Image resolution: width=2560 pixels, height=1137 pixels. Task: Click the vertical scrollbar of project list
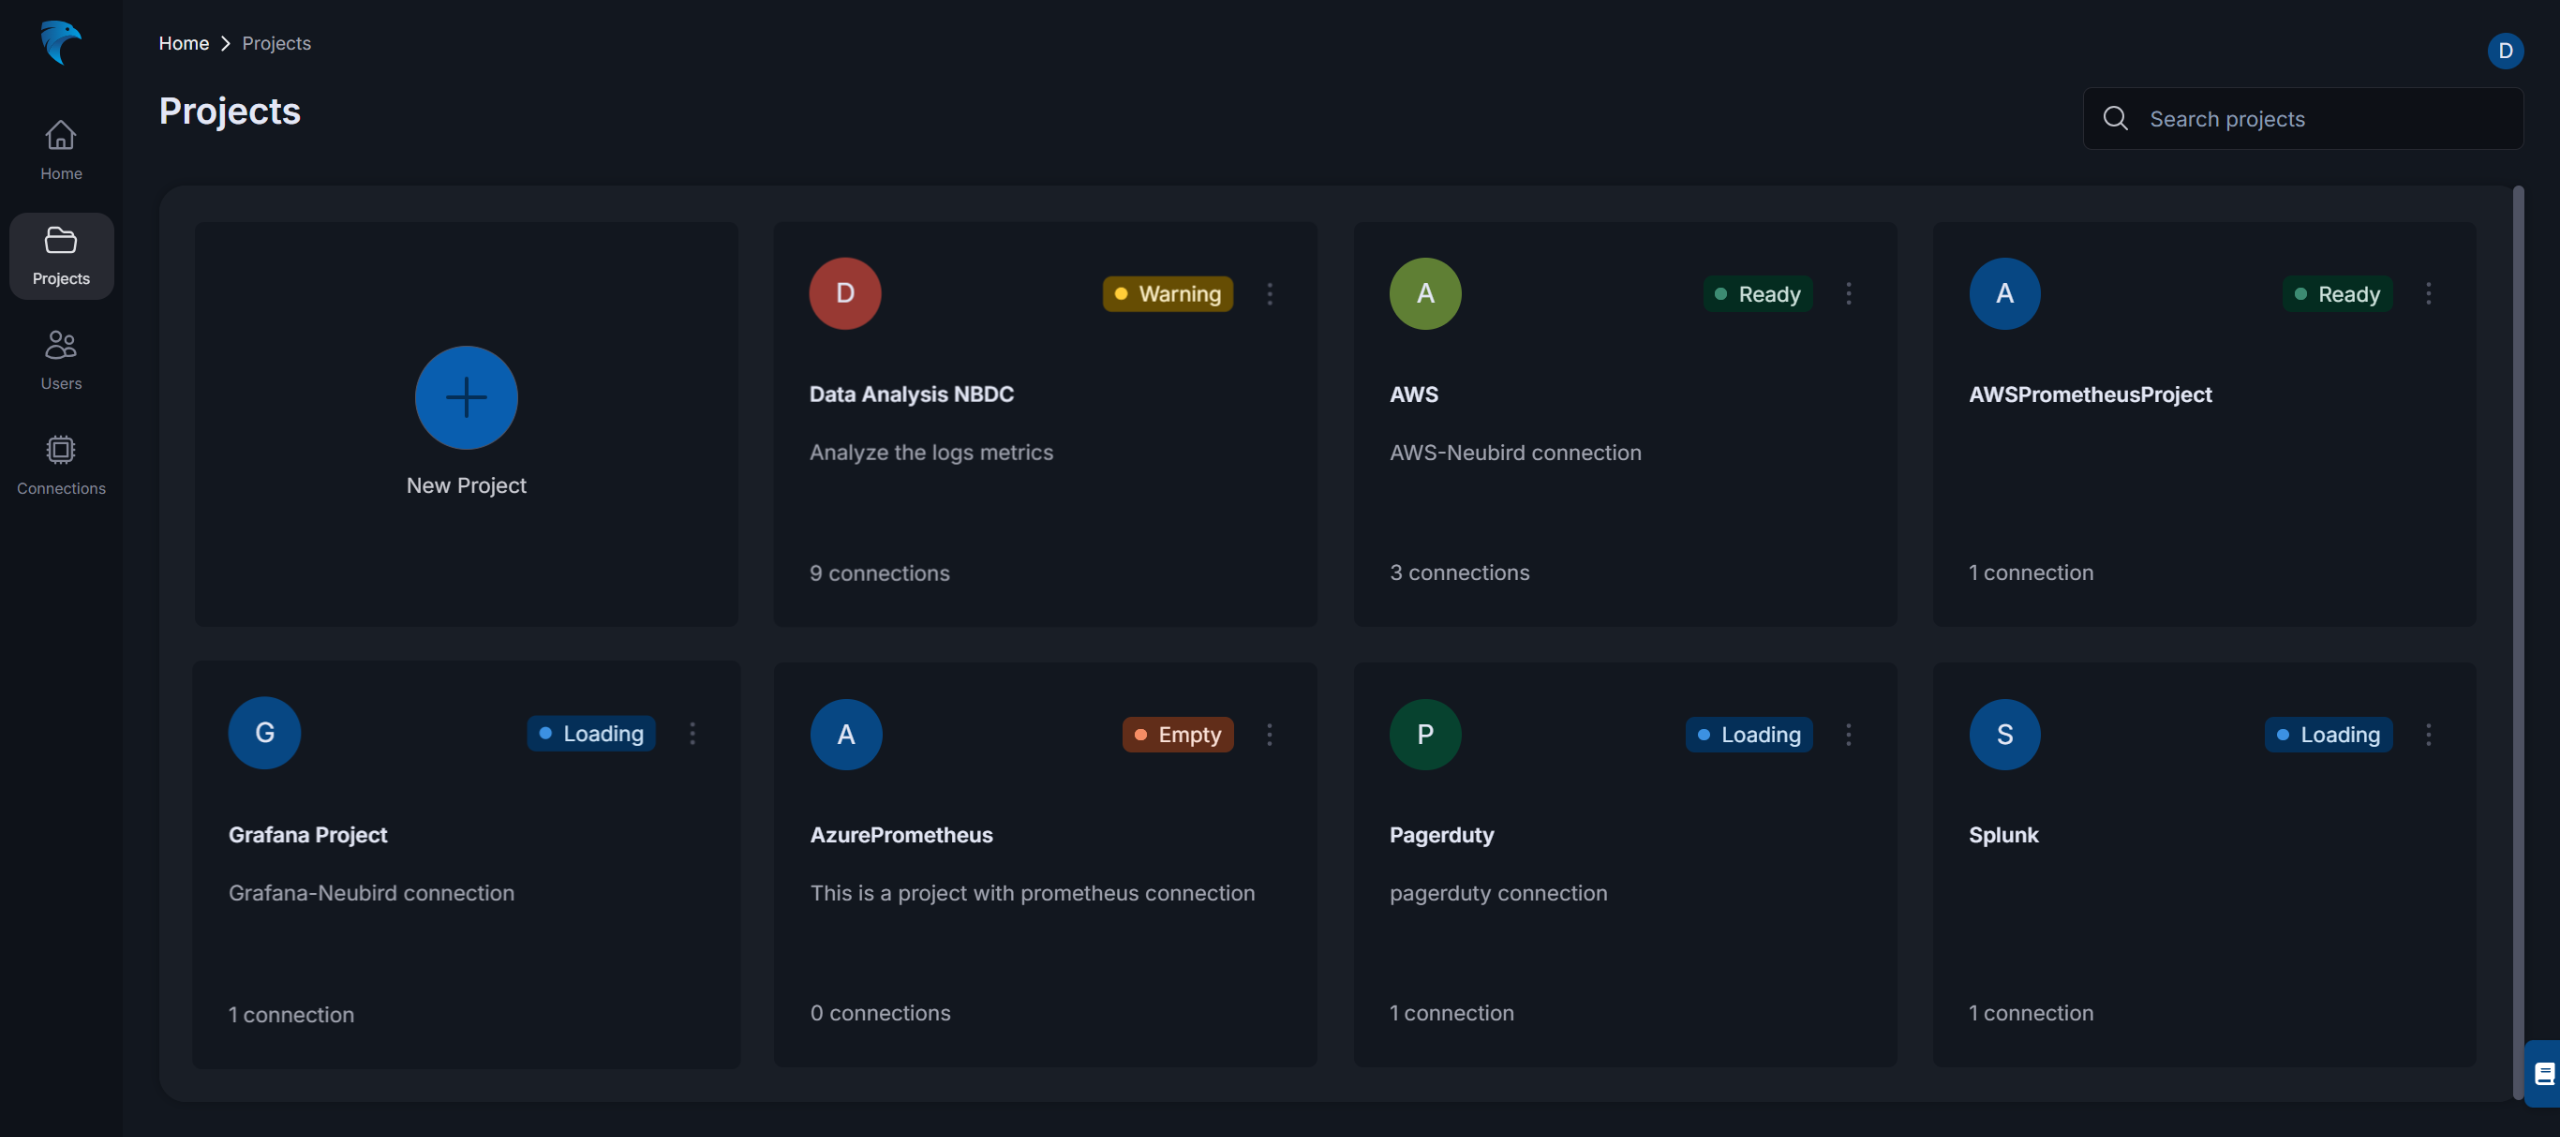(x=2518, y=640)
